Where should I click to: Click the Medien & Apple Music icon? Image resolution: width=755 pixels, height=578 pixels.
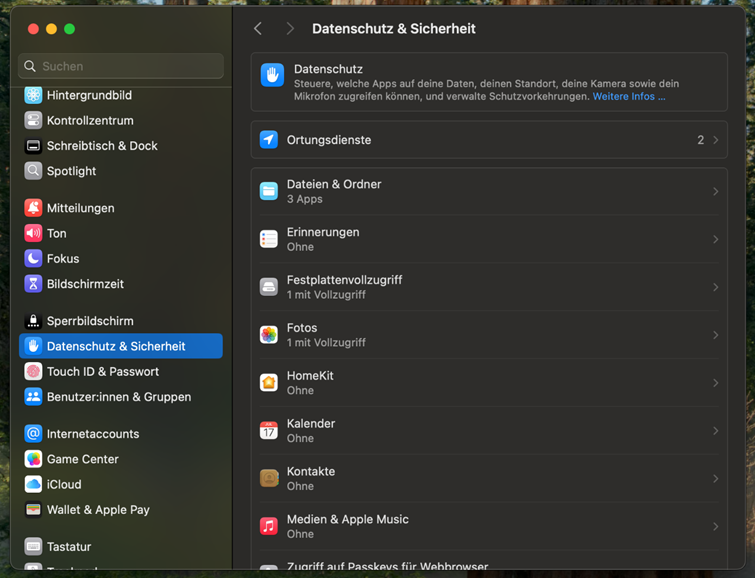pos(269,526)
